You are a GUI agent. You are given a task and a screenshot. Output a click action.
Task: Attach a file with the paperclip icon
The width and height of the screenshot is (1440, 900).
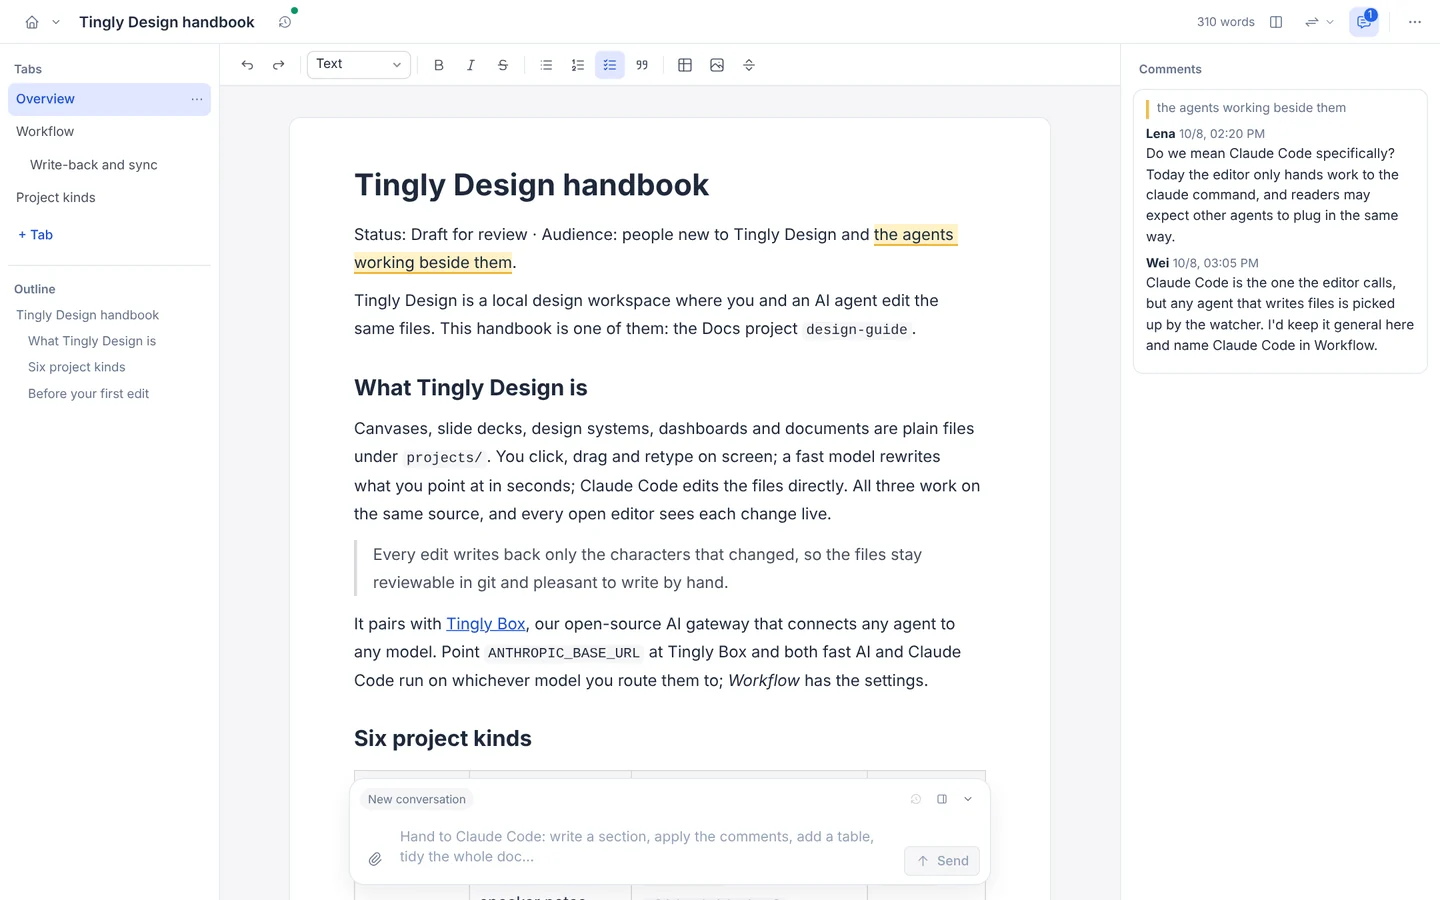(x=375, y=859)
